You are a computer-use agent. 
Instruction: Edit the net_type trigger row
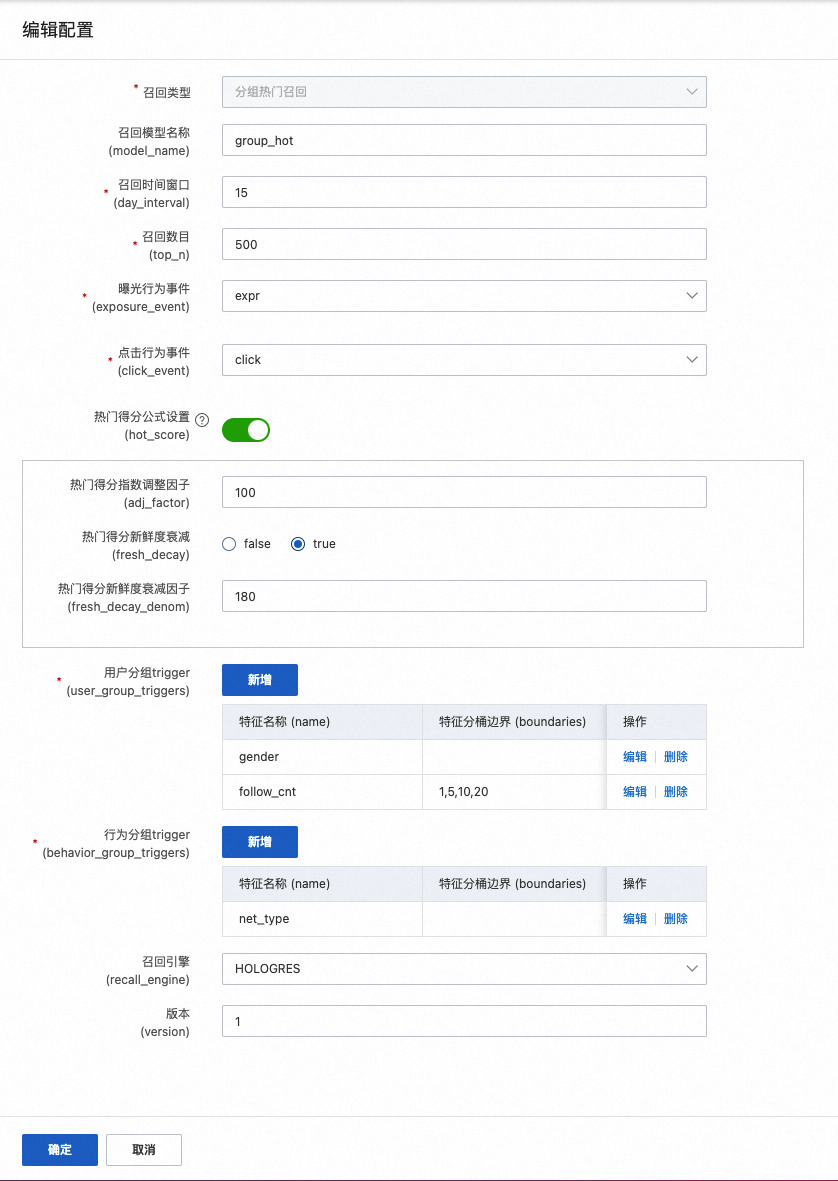(635, 919)
